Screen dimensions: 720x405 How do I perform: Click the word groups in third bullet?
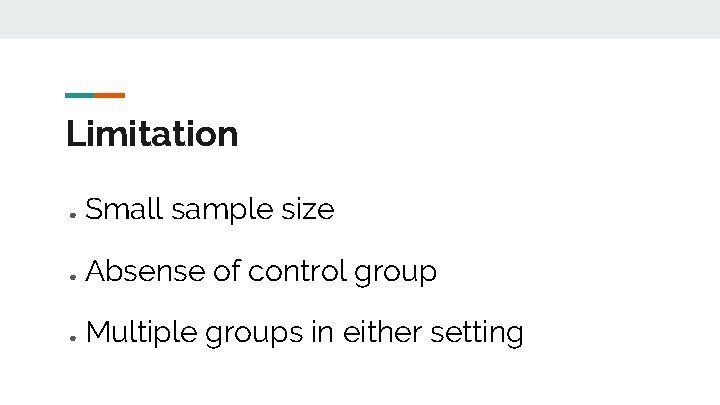click(254, 334)
